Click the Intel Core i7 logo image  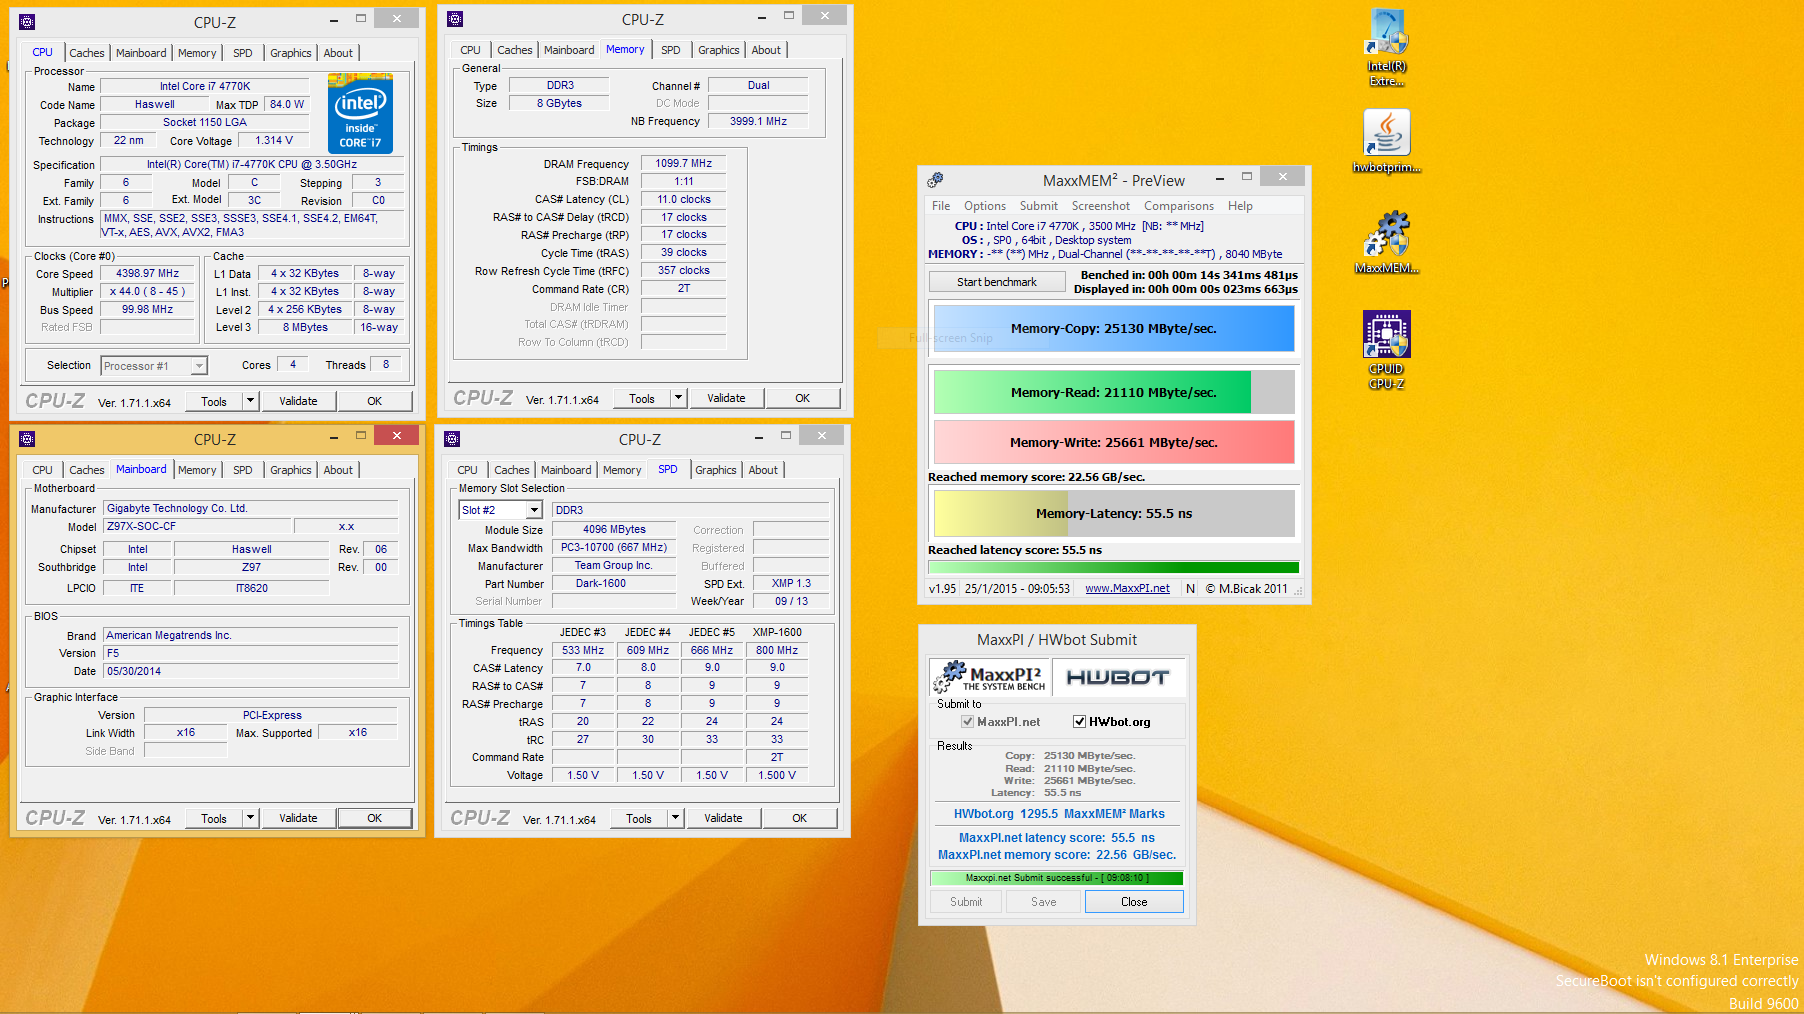360,113
